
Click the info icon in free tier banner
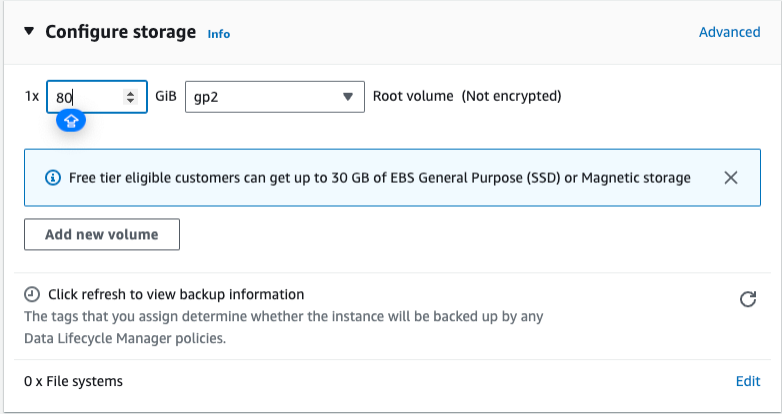point(52,178)
